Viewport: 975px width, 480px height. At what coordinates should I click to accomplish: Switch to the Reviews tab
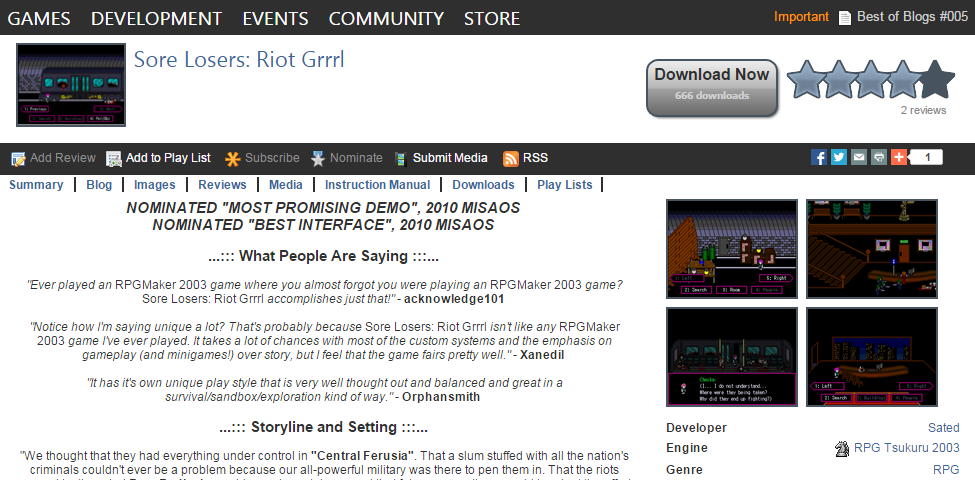click(x=222, y=185)
